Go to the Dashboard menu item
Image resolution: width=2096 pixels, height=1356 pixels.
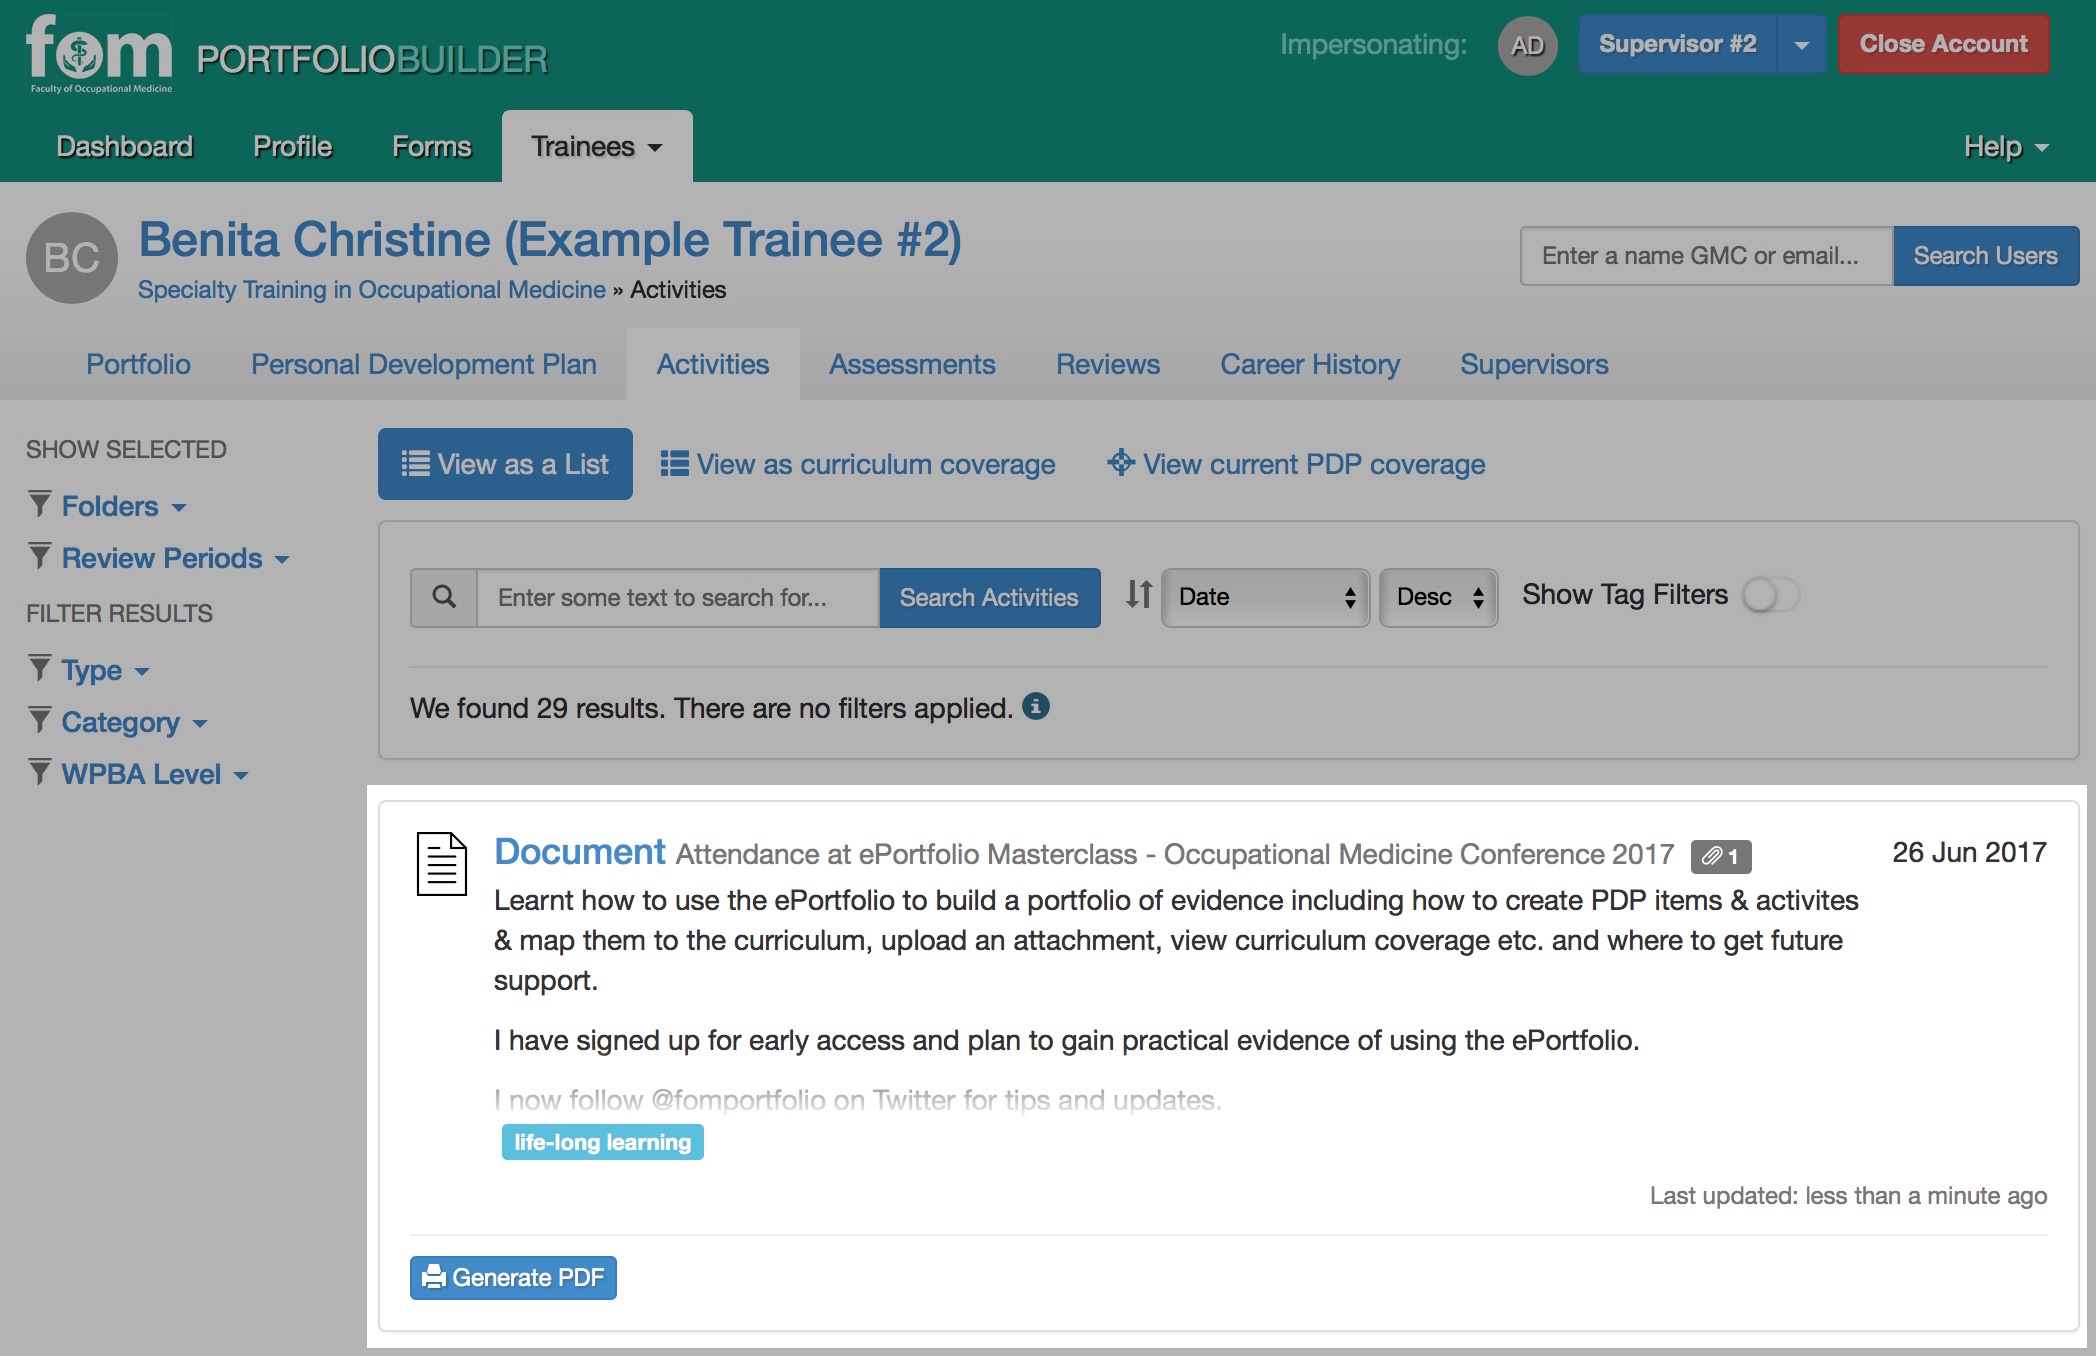pyautogui.click(x=125, y=146)
